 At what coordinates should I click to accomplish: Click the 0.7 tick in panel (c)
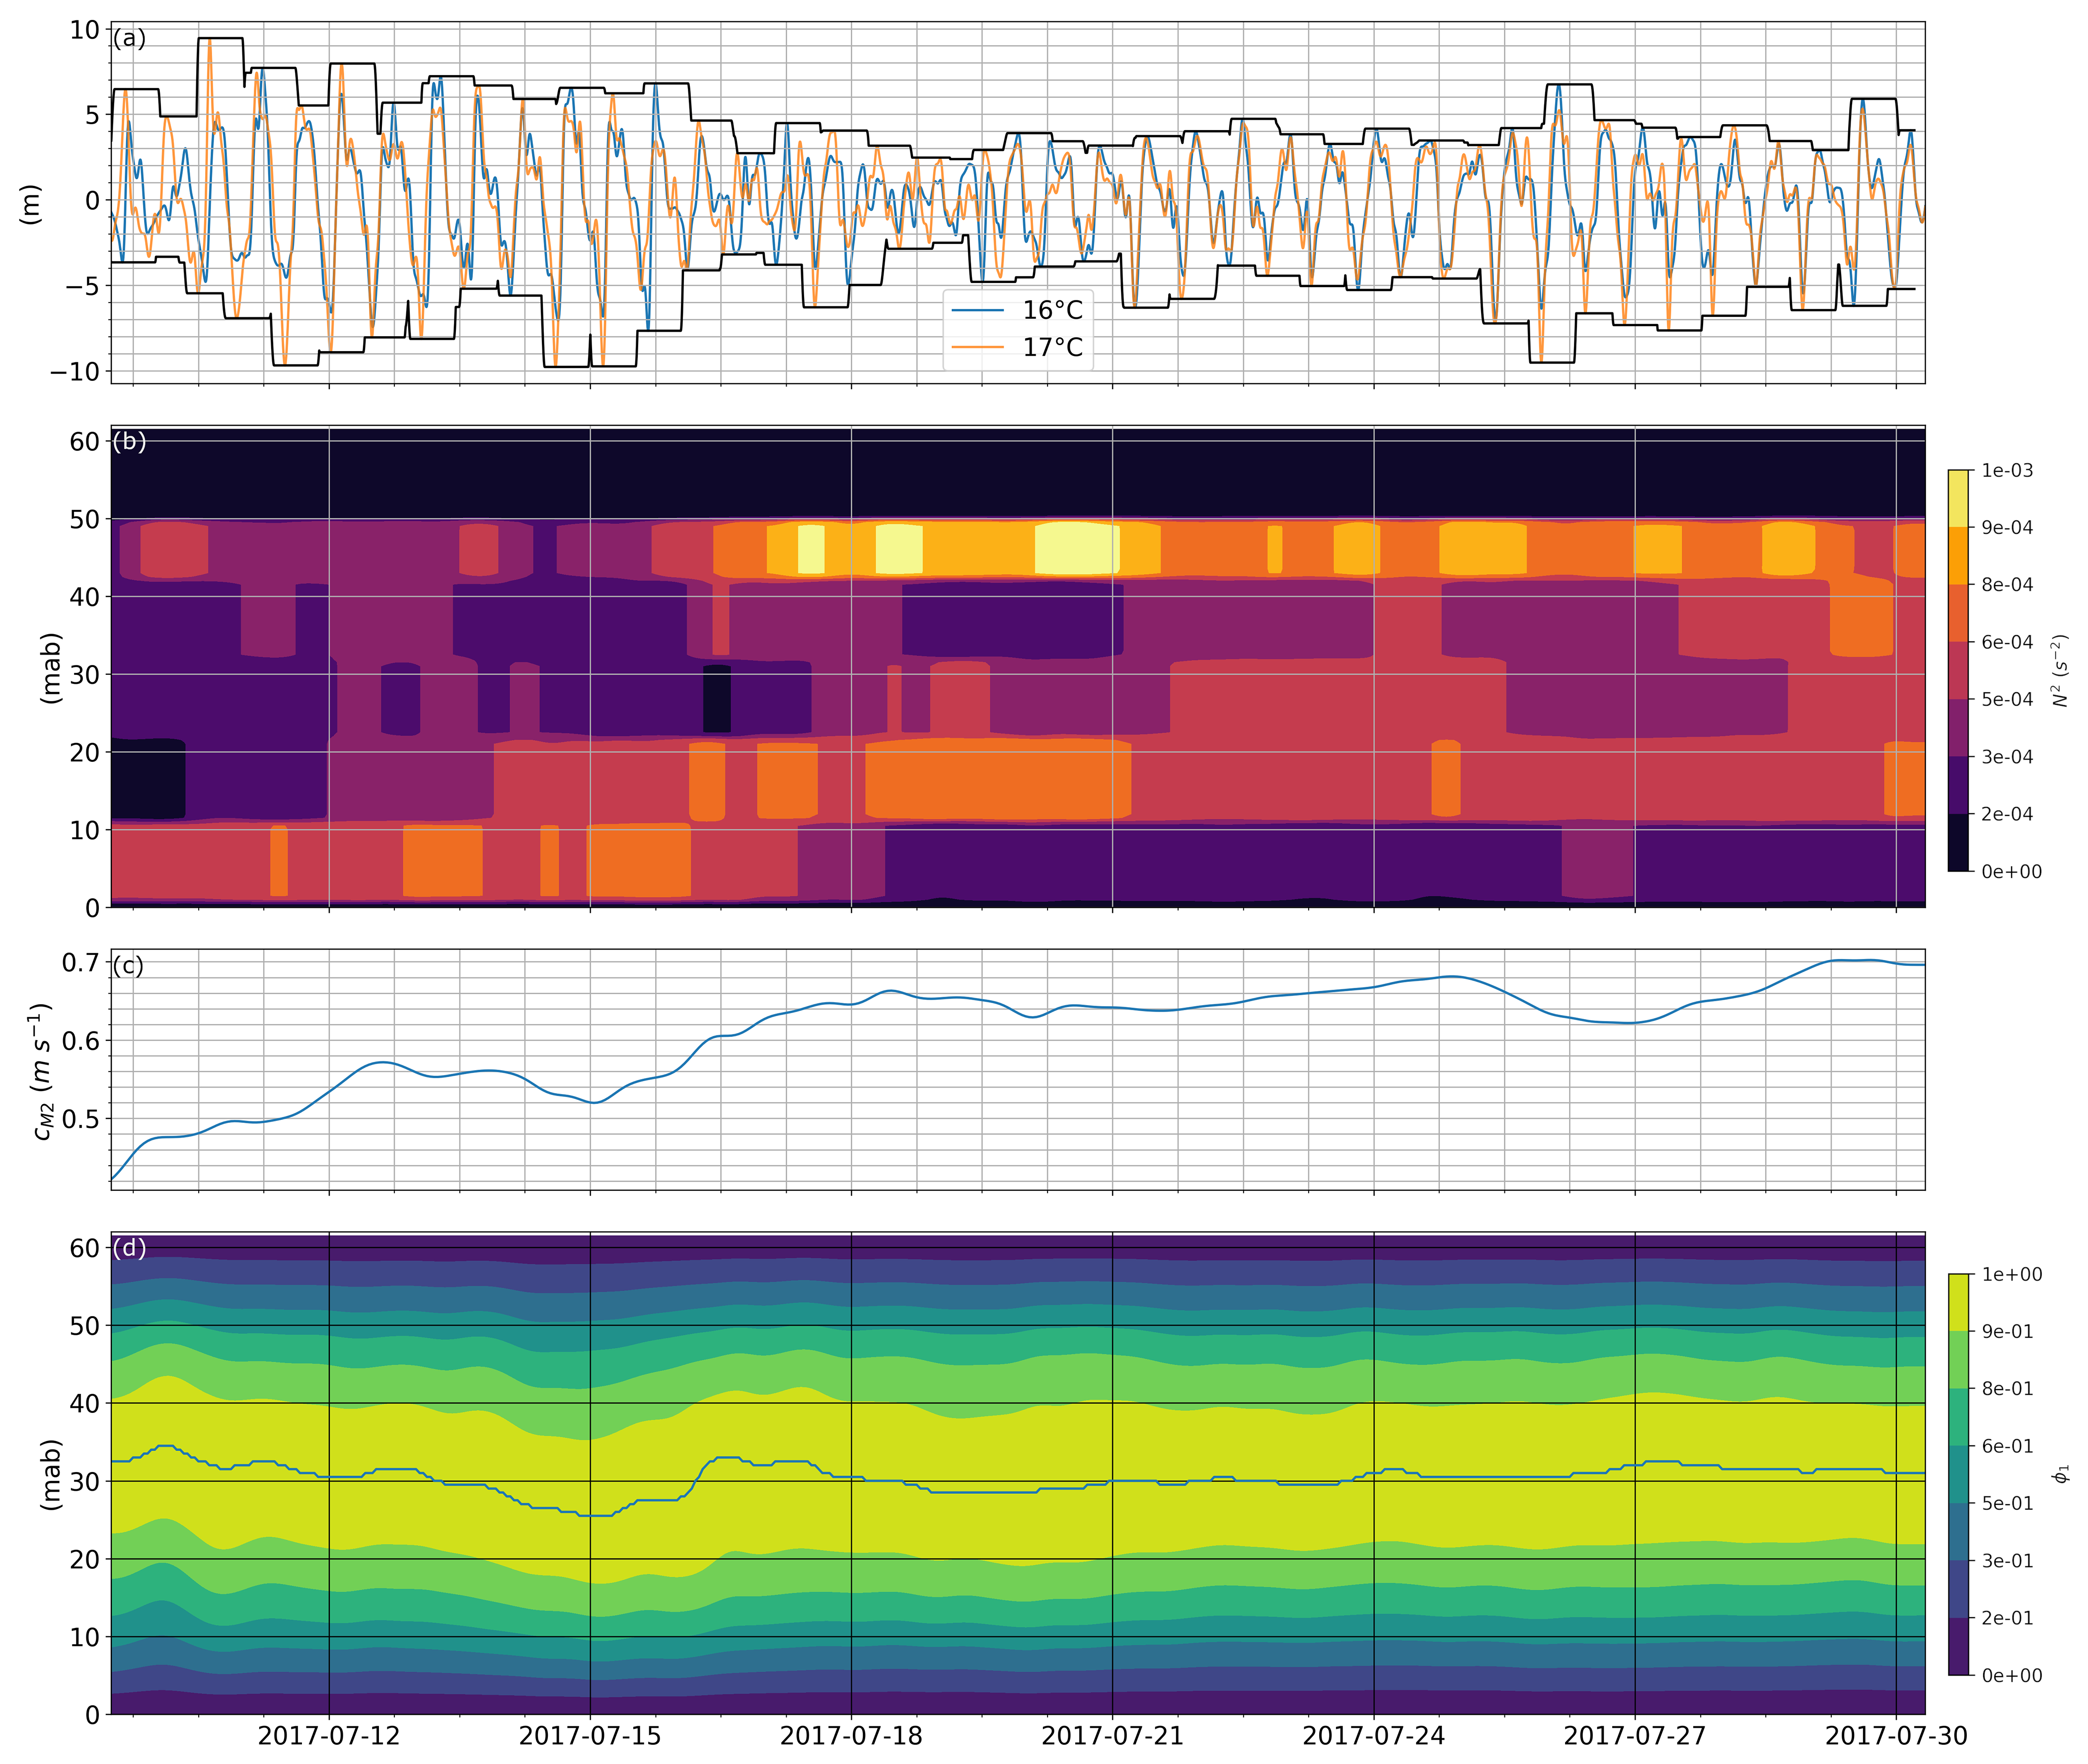(80, 963)
